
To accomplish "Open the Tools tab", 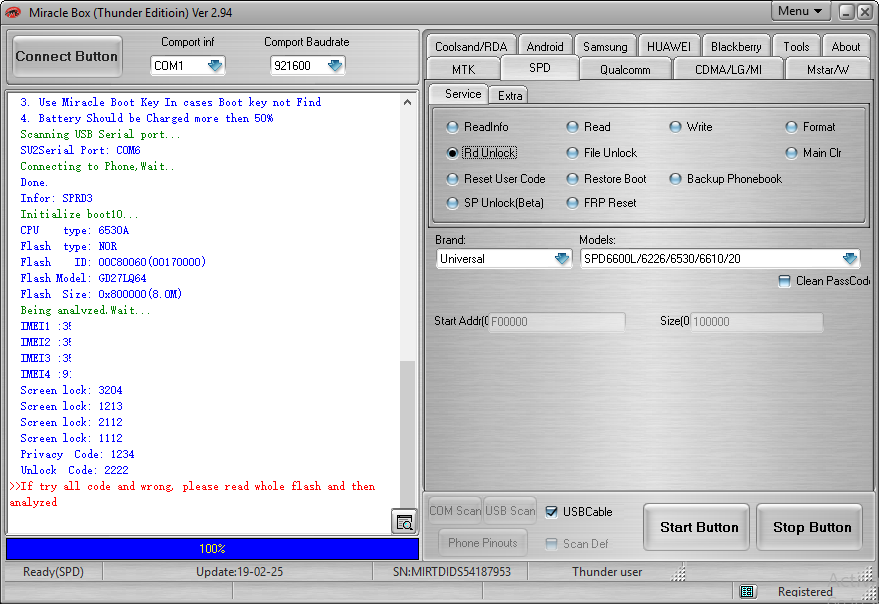I will click(x=797, y=47).
